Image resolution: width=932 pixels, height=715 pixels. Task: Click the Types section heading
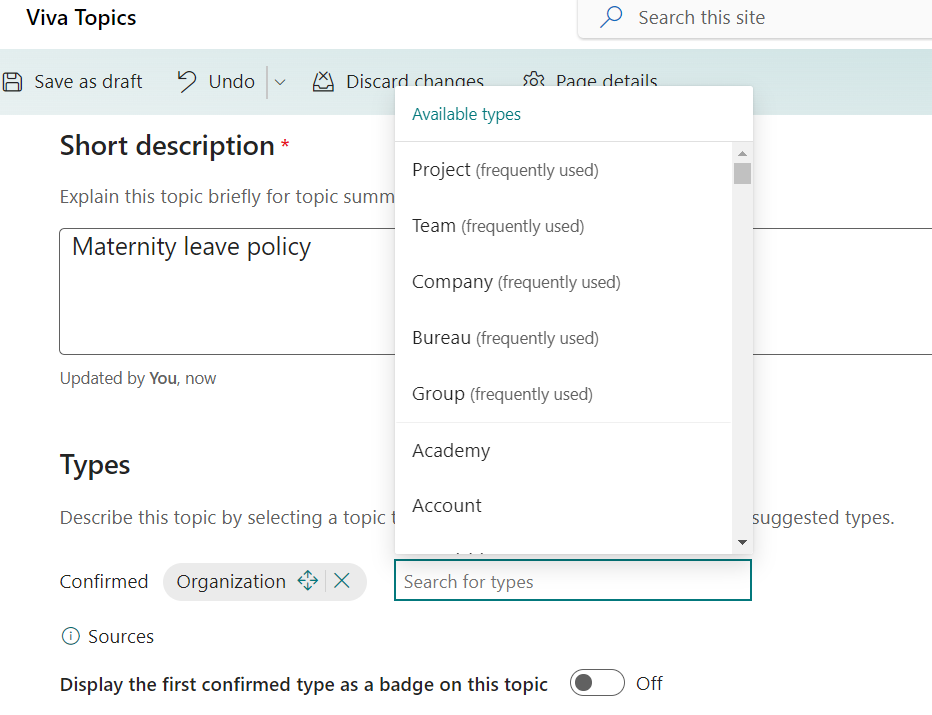click(x=95, y=465)
